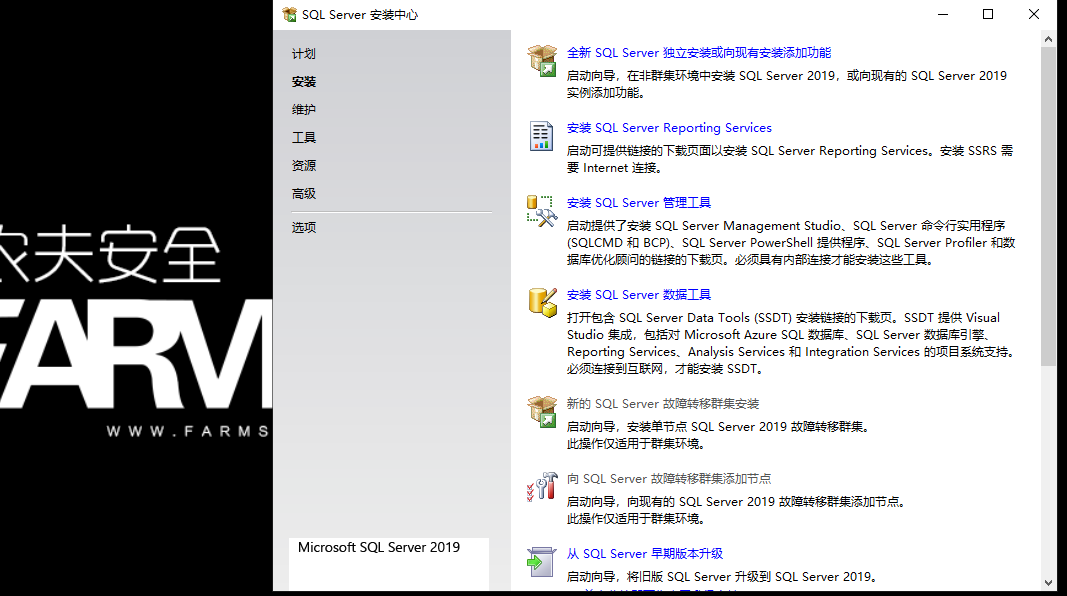Open the 资源 section
This screenshot has width=1067, height=596.
(303, 165)
